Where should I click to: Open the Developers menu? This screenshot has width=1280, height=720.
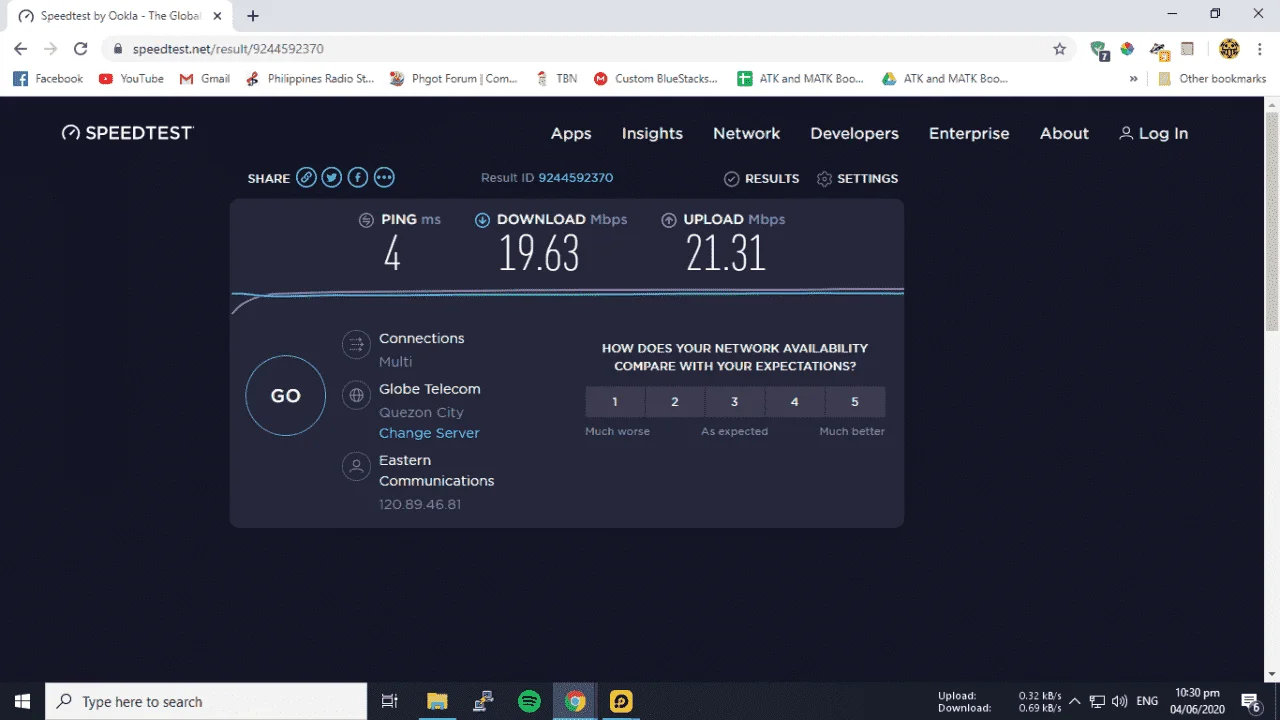click(854, 133)
